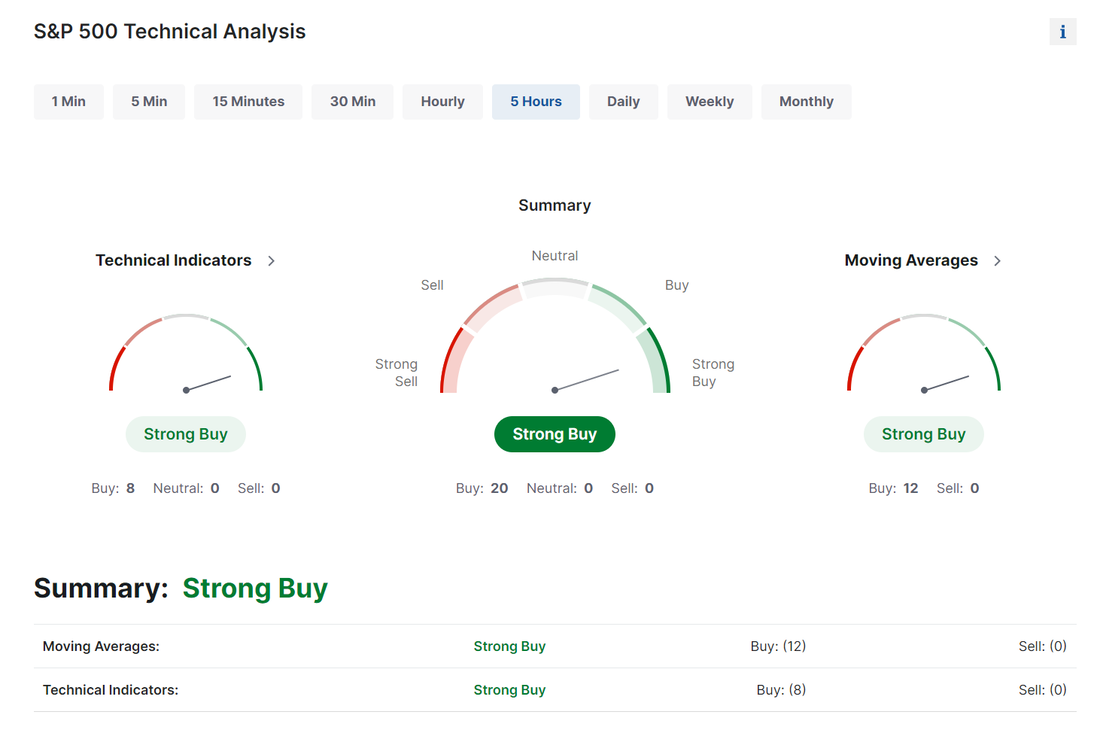The height and width of the screenshot is (730, 1100).
Task: Switch to 15 Minutes timeframe
Action: click(248, 102)
